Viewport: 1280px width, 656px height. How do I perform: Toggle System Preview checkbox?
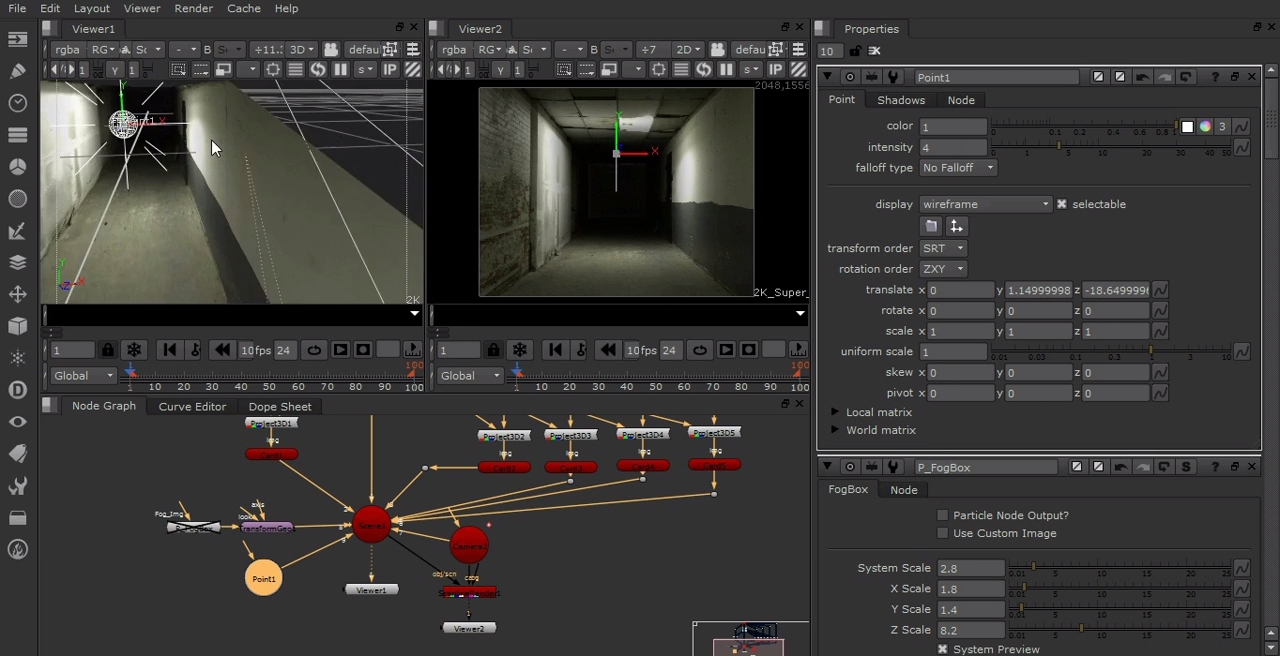[x=943, y=649]
